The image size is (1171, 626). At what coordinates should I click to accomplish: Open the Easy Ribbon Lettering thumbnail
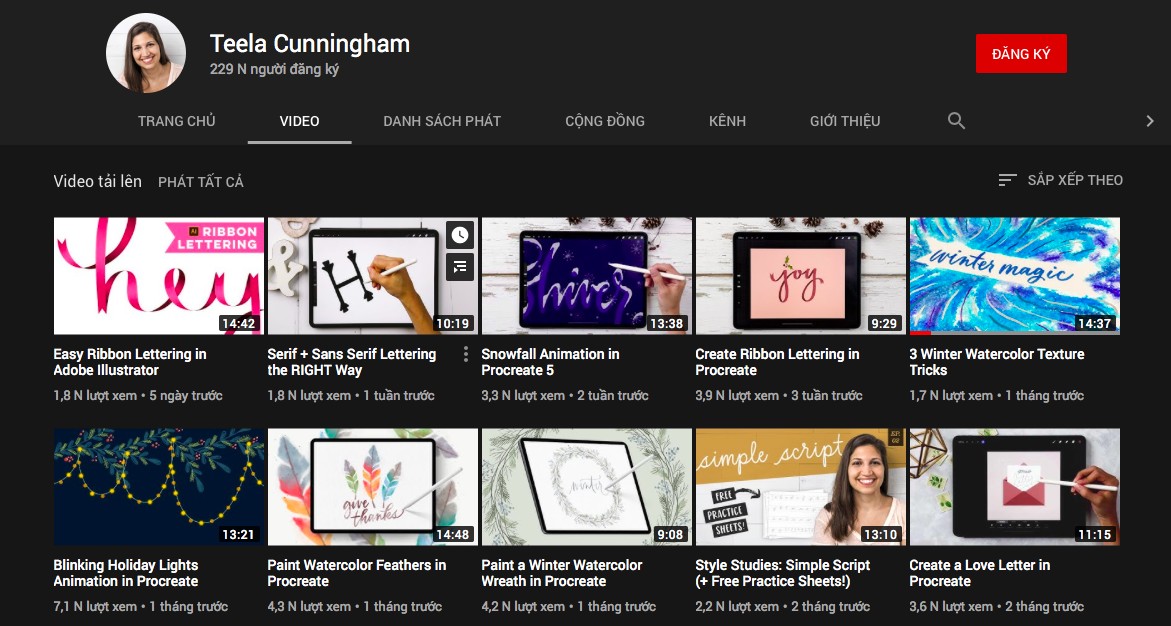pyautogui.click(x=159, y=276)
